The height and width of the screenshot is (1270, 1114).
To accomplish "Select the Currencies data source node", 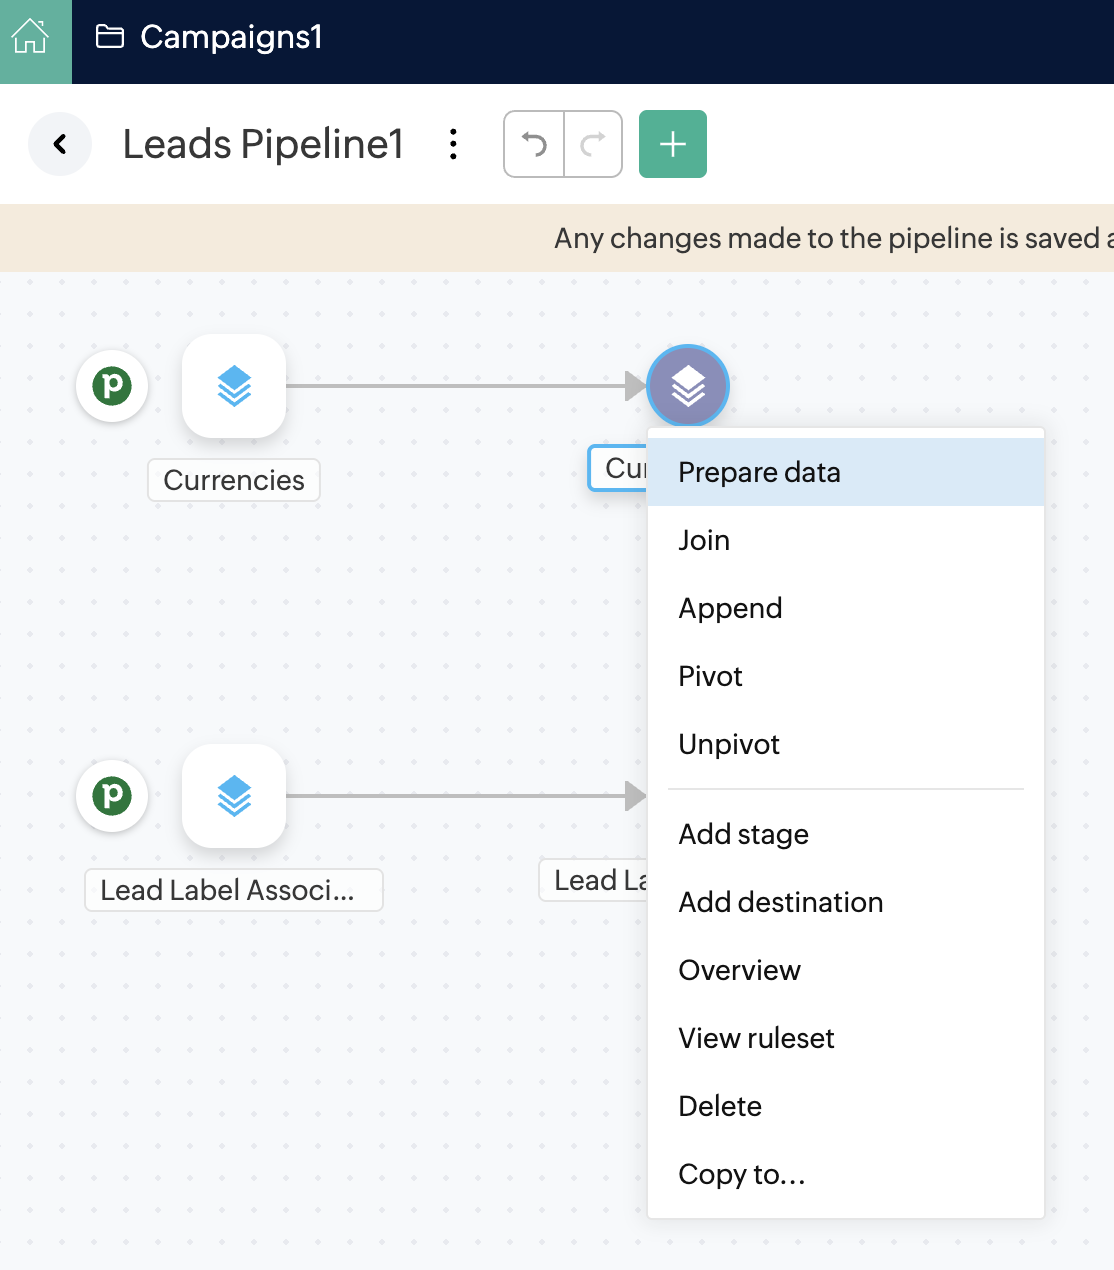I will click(x=234, y=386).
